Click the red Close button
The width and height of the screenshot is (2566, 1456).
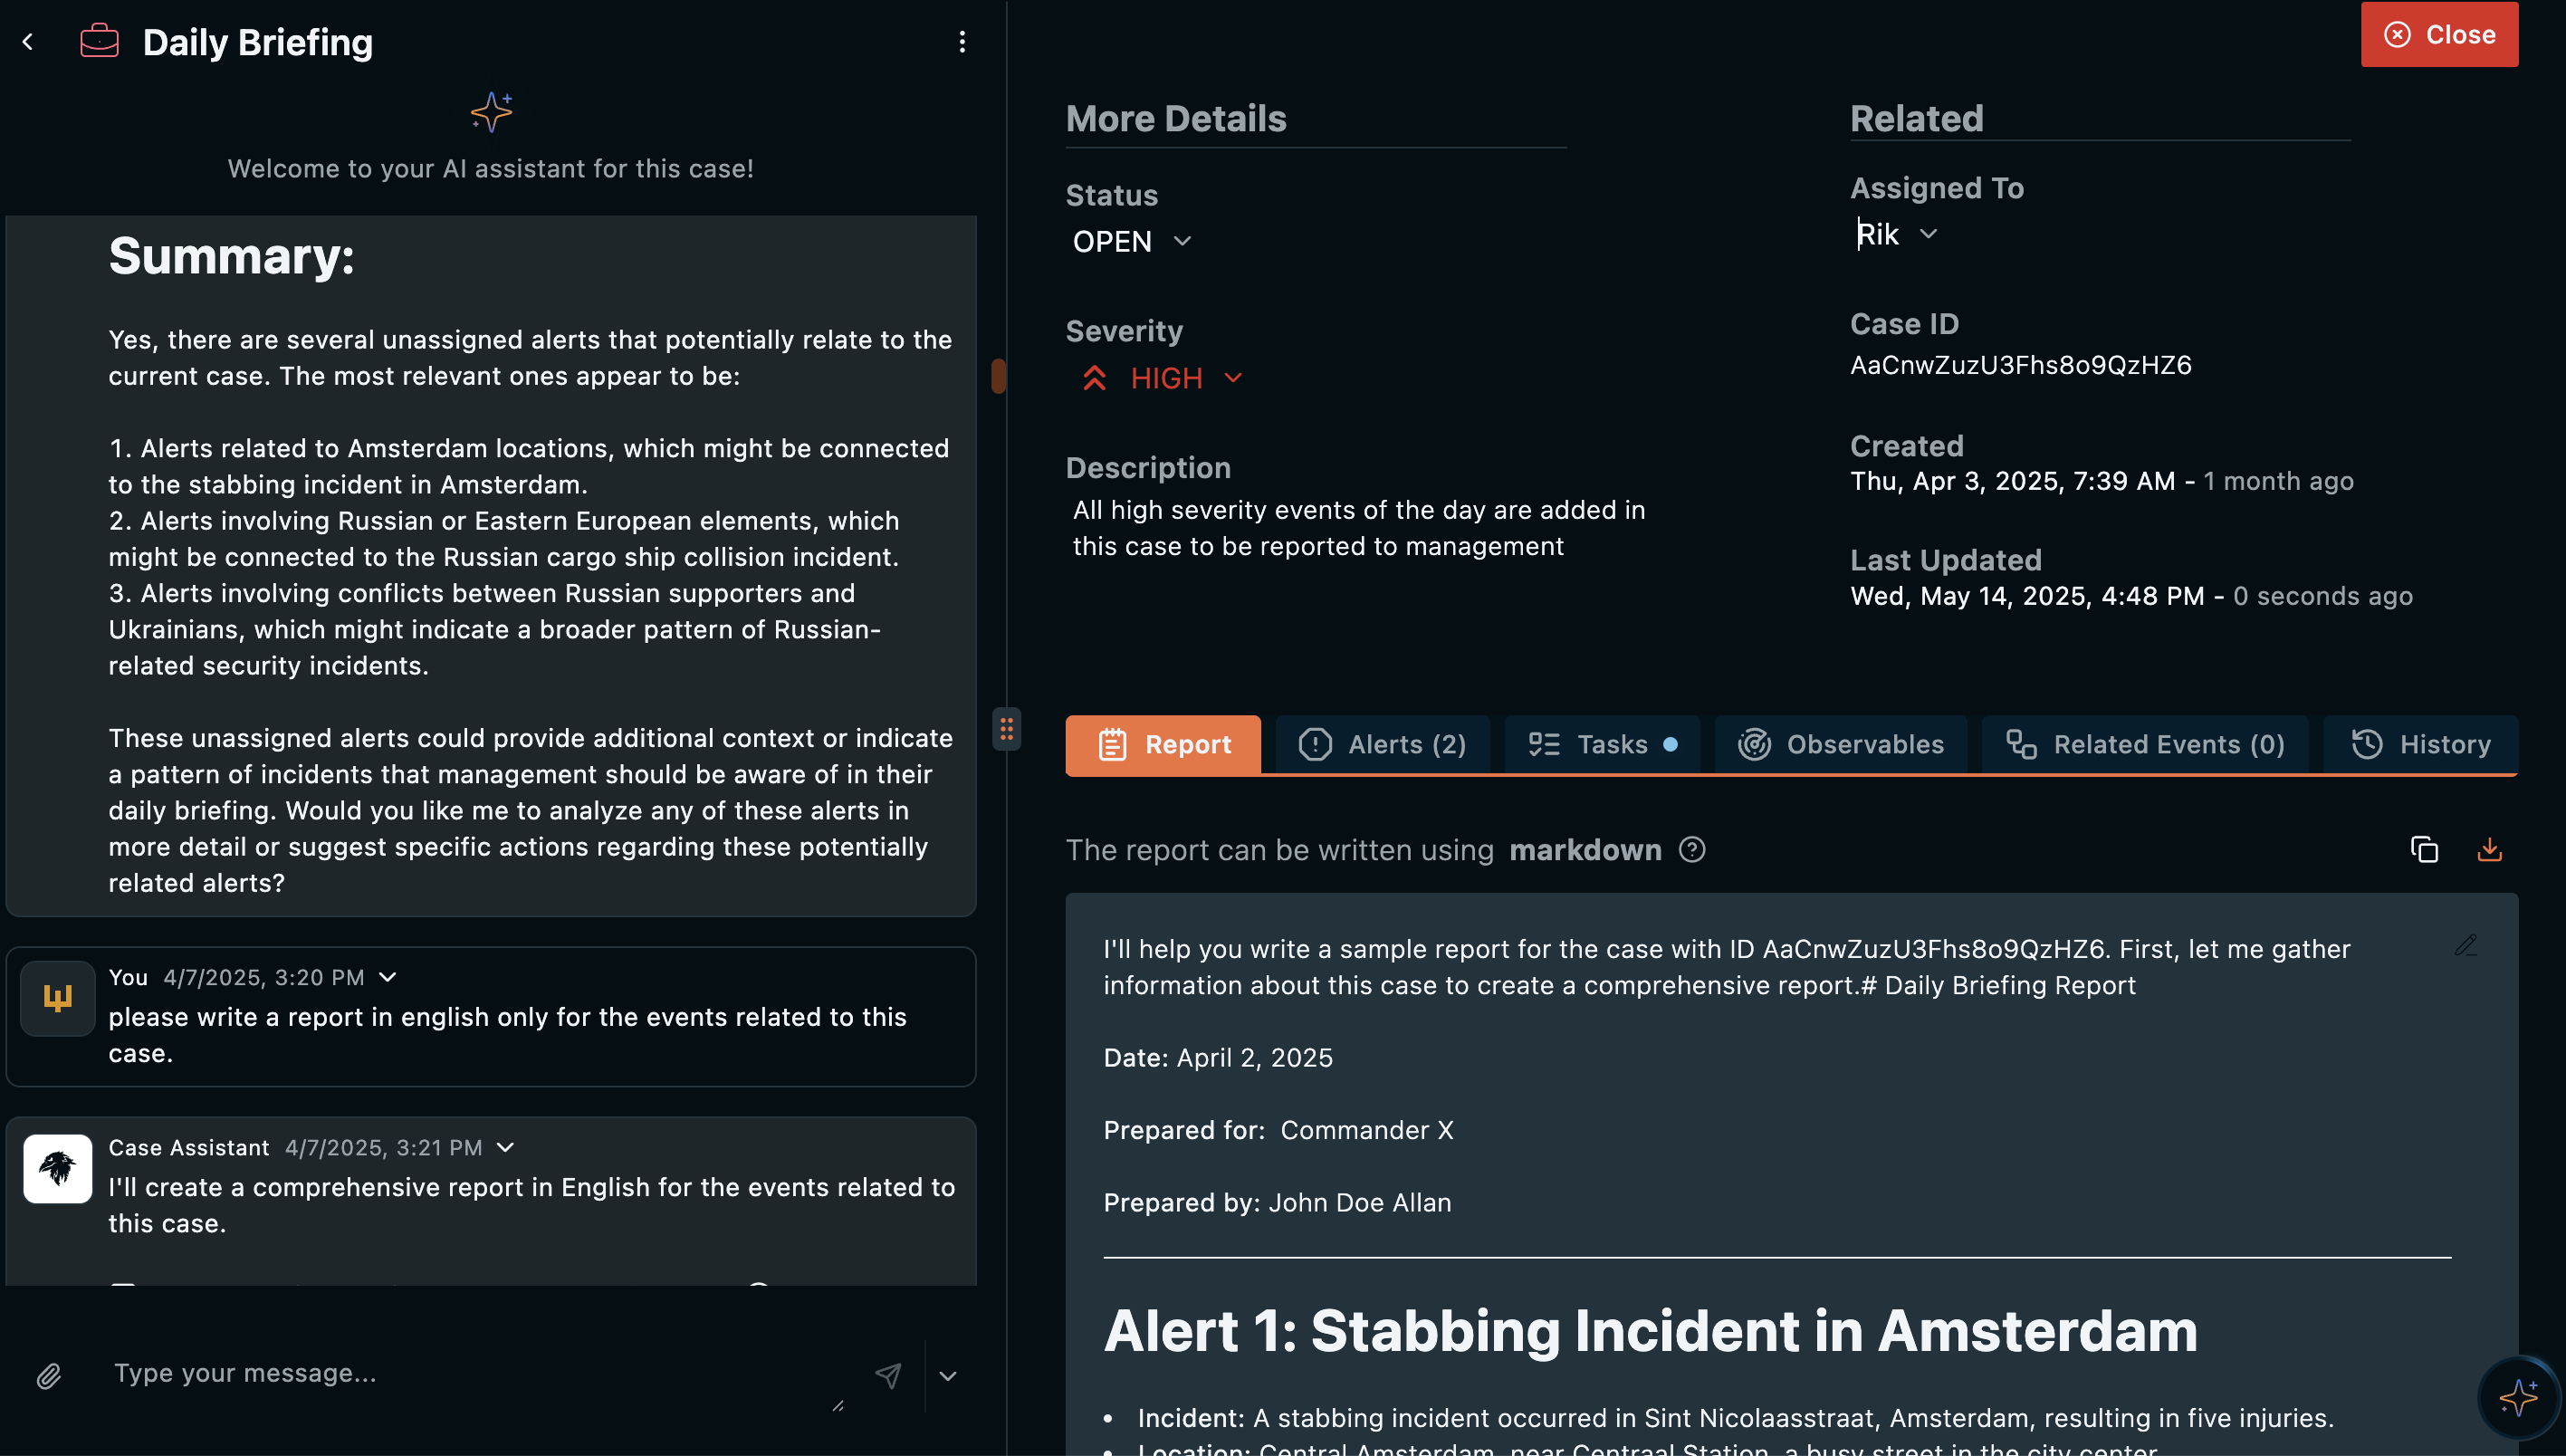2439,35
